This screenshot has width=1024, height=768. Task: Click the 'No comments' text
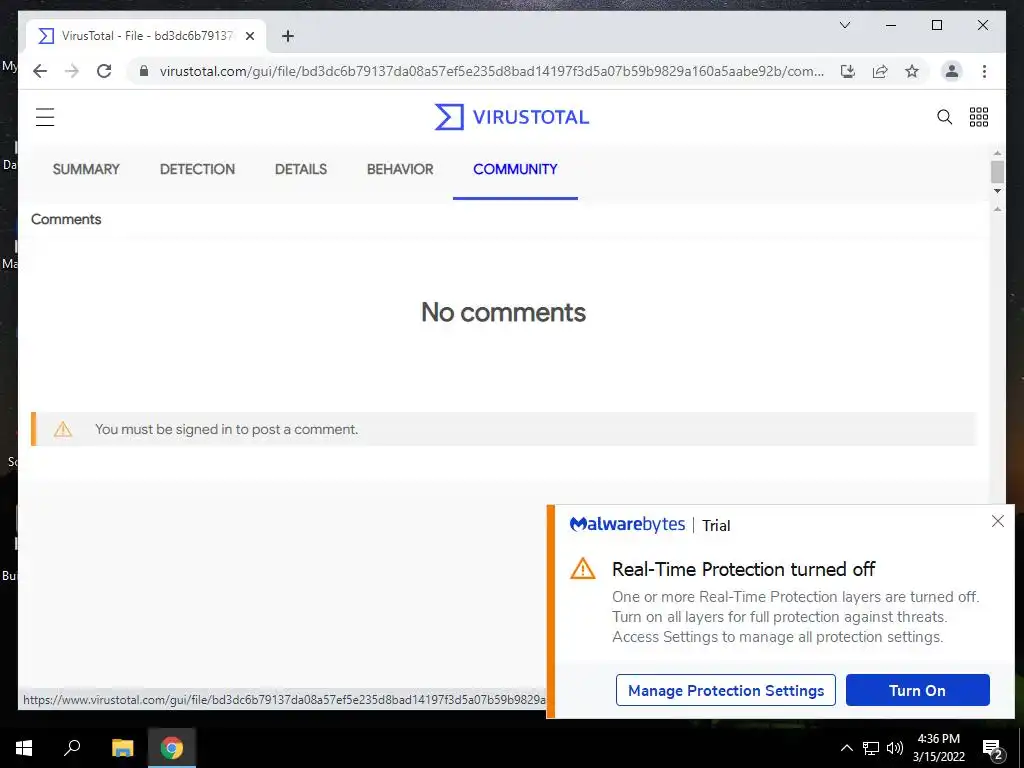point(504,312)
